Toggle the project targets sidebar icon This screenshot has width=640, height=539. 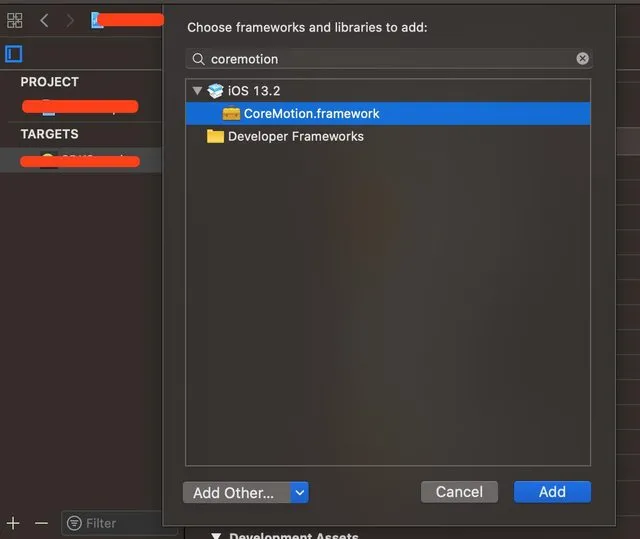tap(13, 54)
